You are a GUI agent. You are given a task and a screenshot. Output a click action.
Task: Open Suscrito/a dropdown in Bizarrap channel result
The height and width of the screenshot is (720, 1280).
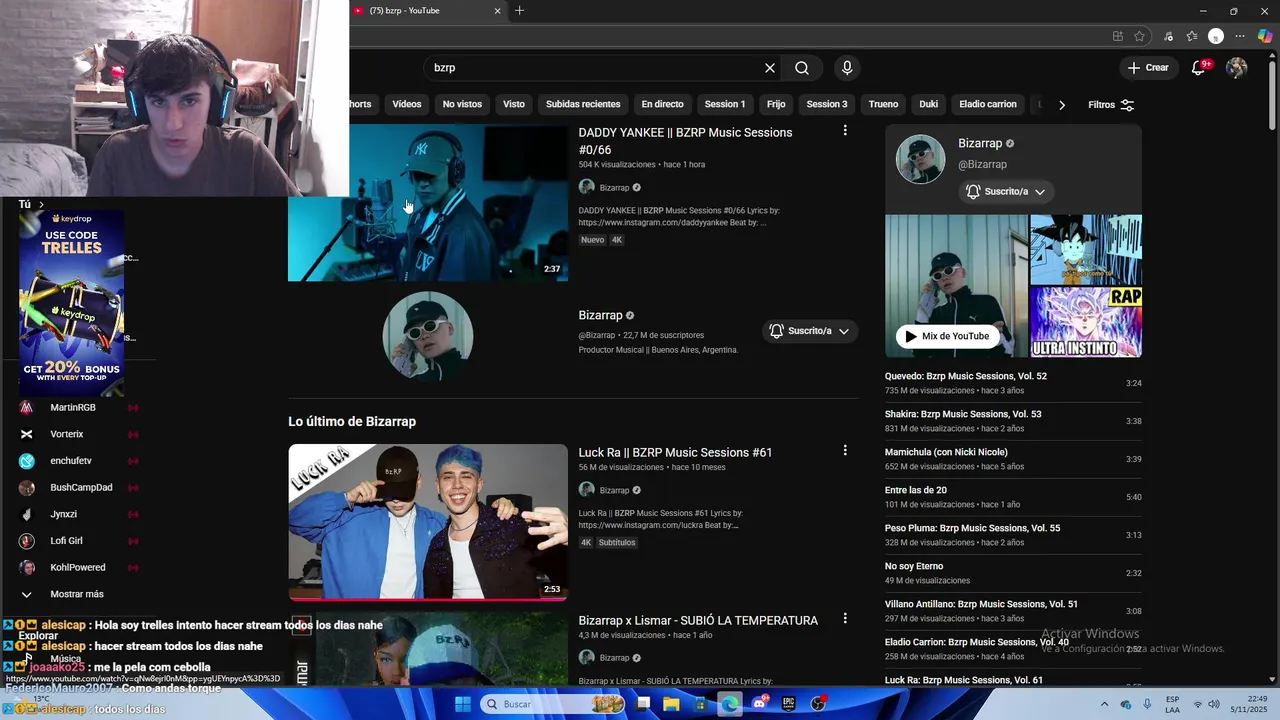point(809,331)
